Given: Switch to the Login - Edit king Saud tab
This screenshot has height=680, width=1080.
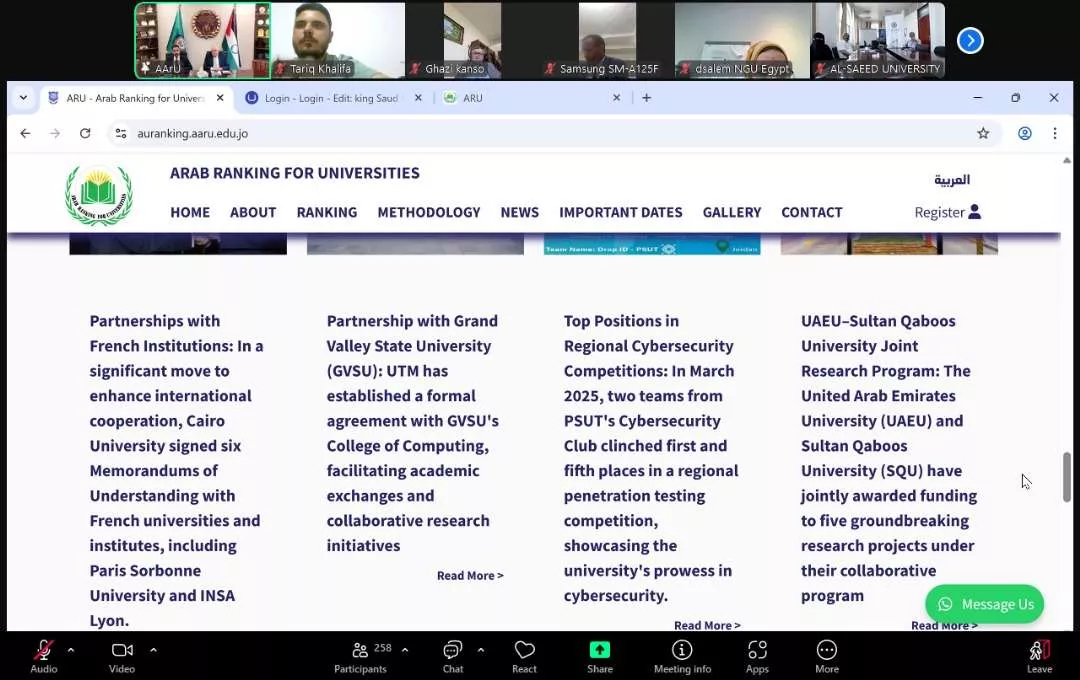Looking at the screenshot, I should click(331, 99).
